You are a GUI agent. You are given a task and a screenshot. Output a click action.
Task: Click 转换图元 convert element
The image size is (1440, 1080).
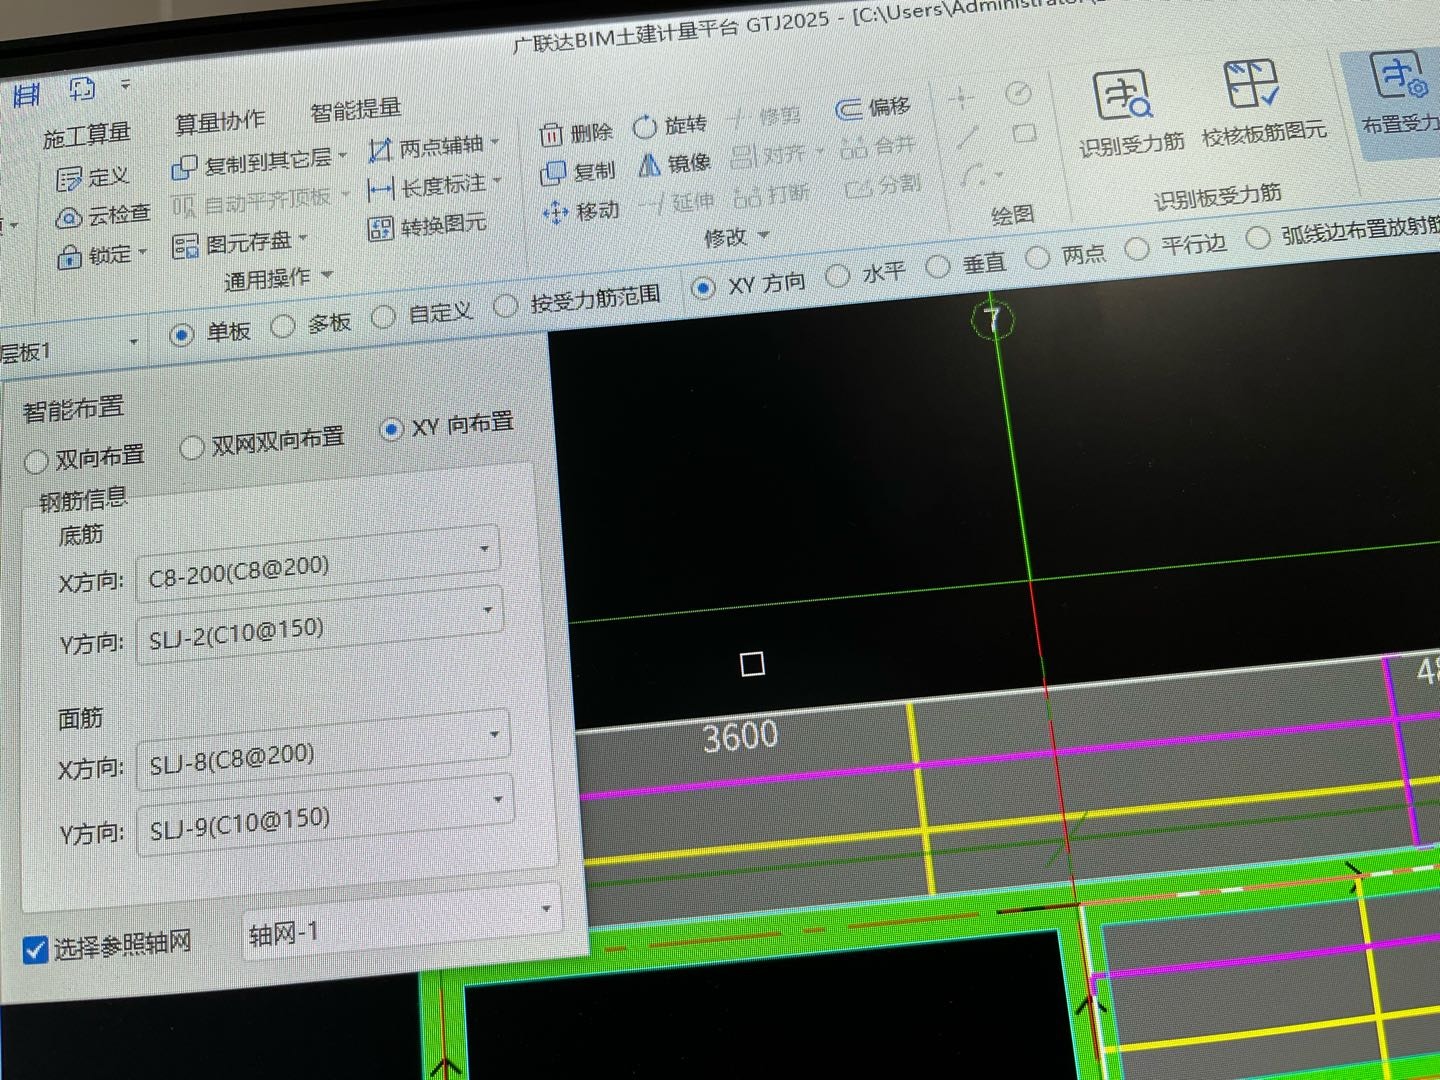427,227
